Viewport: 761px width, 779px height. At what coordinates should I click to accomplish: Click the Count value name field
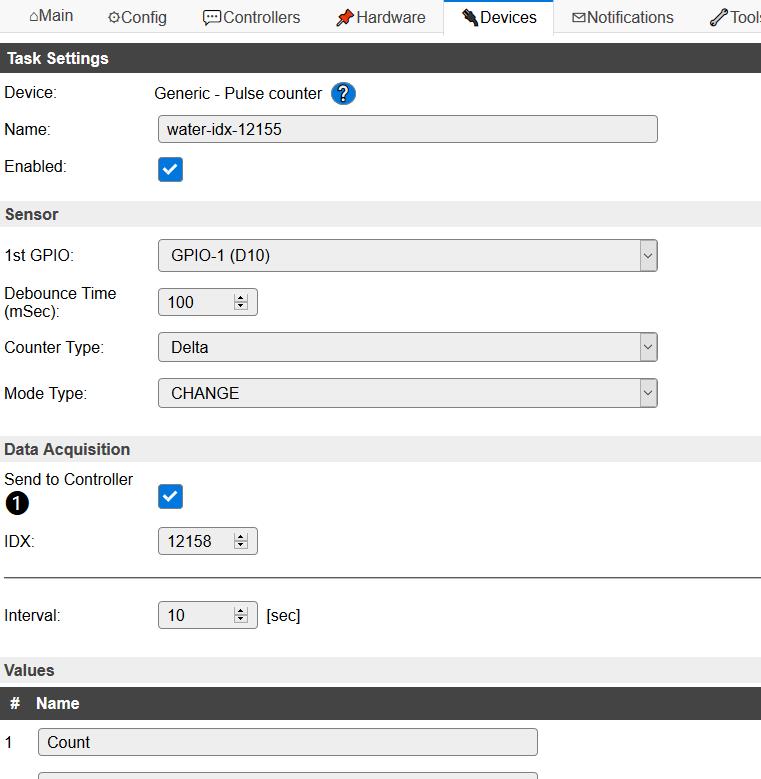click(288, 742)
